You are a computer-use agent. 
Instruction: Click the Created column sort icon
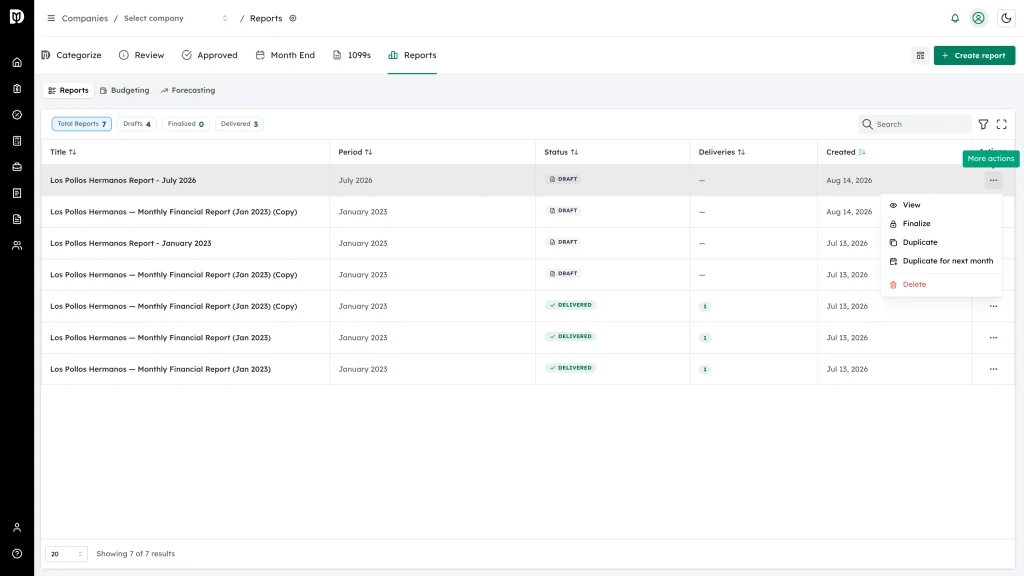tap(862, 152)
